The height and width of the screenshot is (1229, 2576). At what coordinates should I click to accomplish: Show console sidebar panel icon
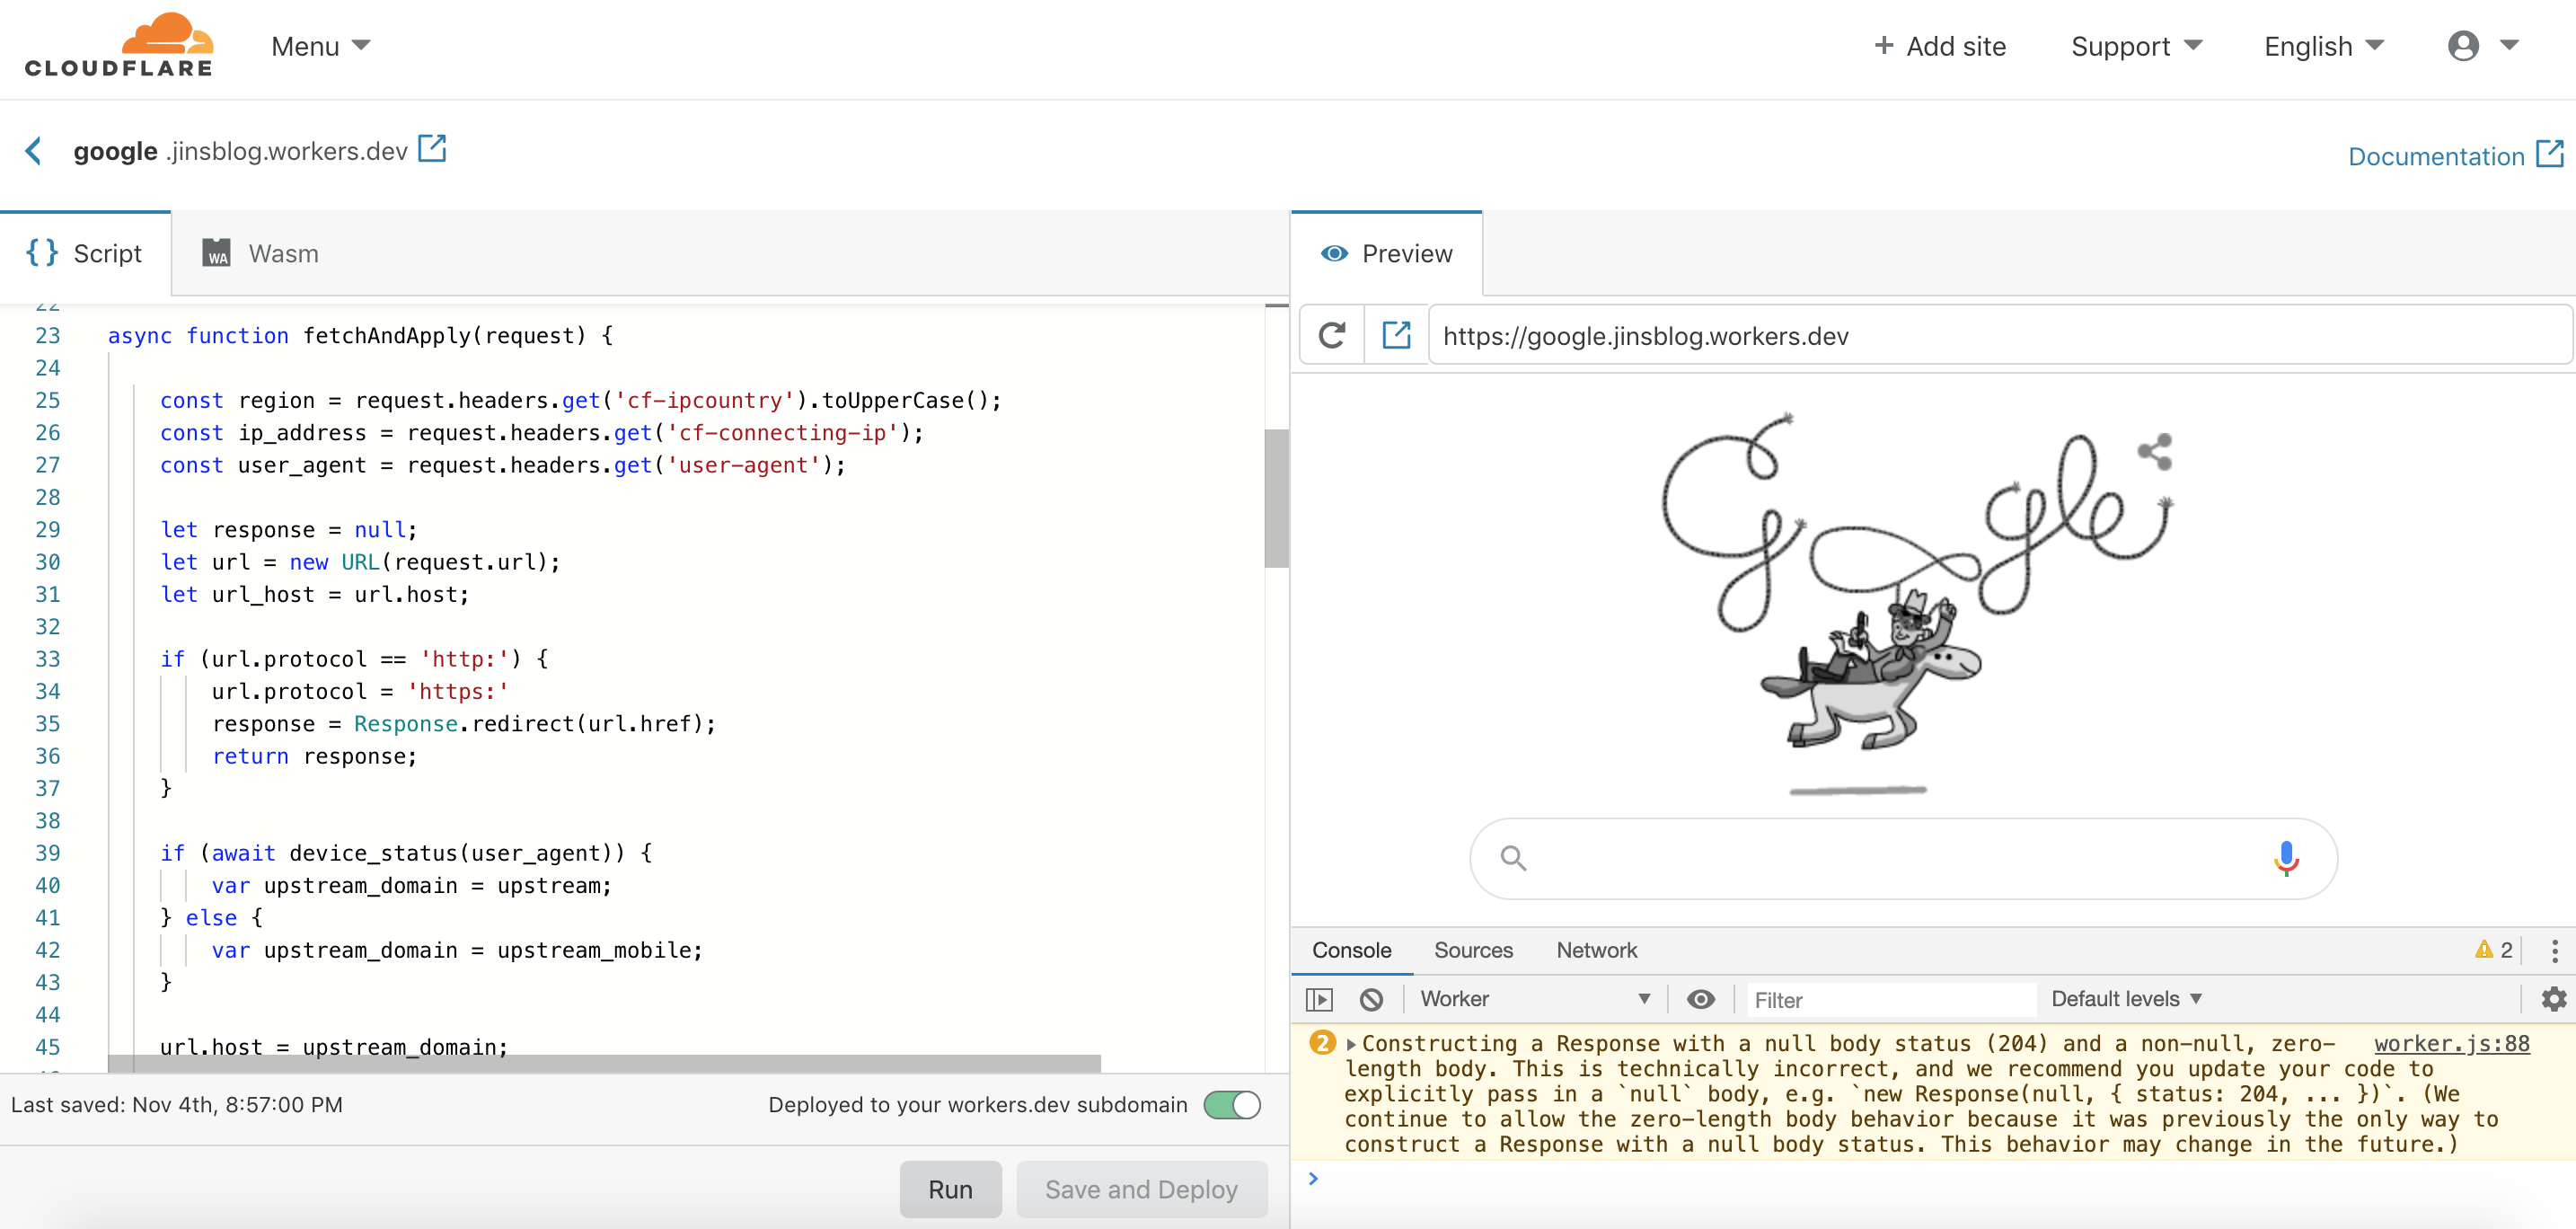click(1319, 999)
